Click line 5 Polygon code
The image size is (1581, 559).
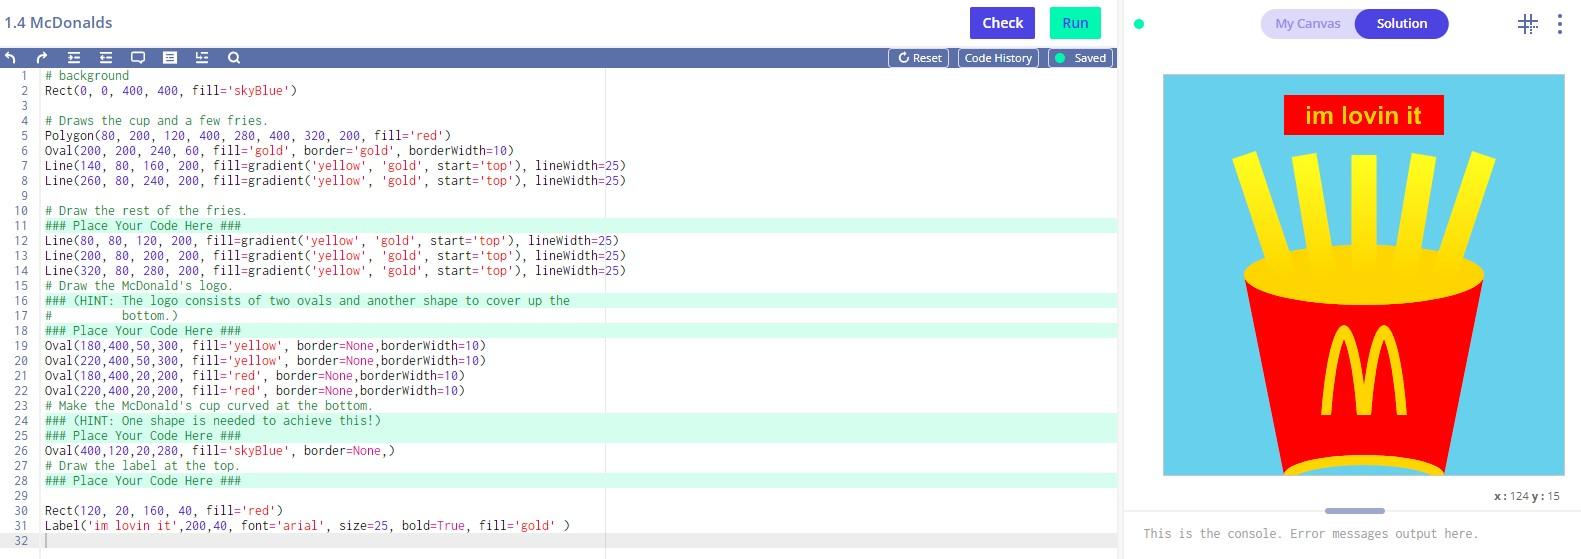(x=247, y=136)
